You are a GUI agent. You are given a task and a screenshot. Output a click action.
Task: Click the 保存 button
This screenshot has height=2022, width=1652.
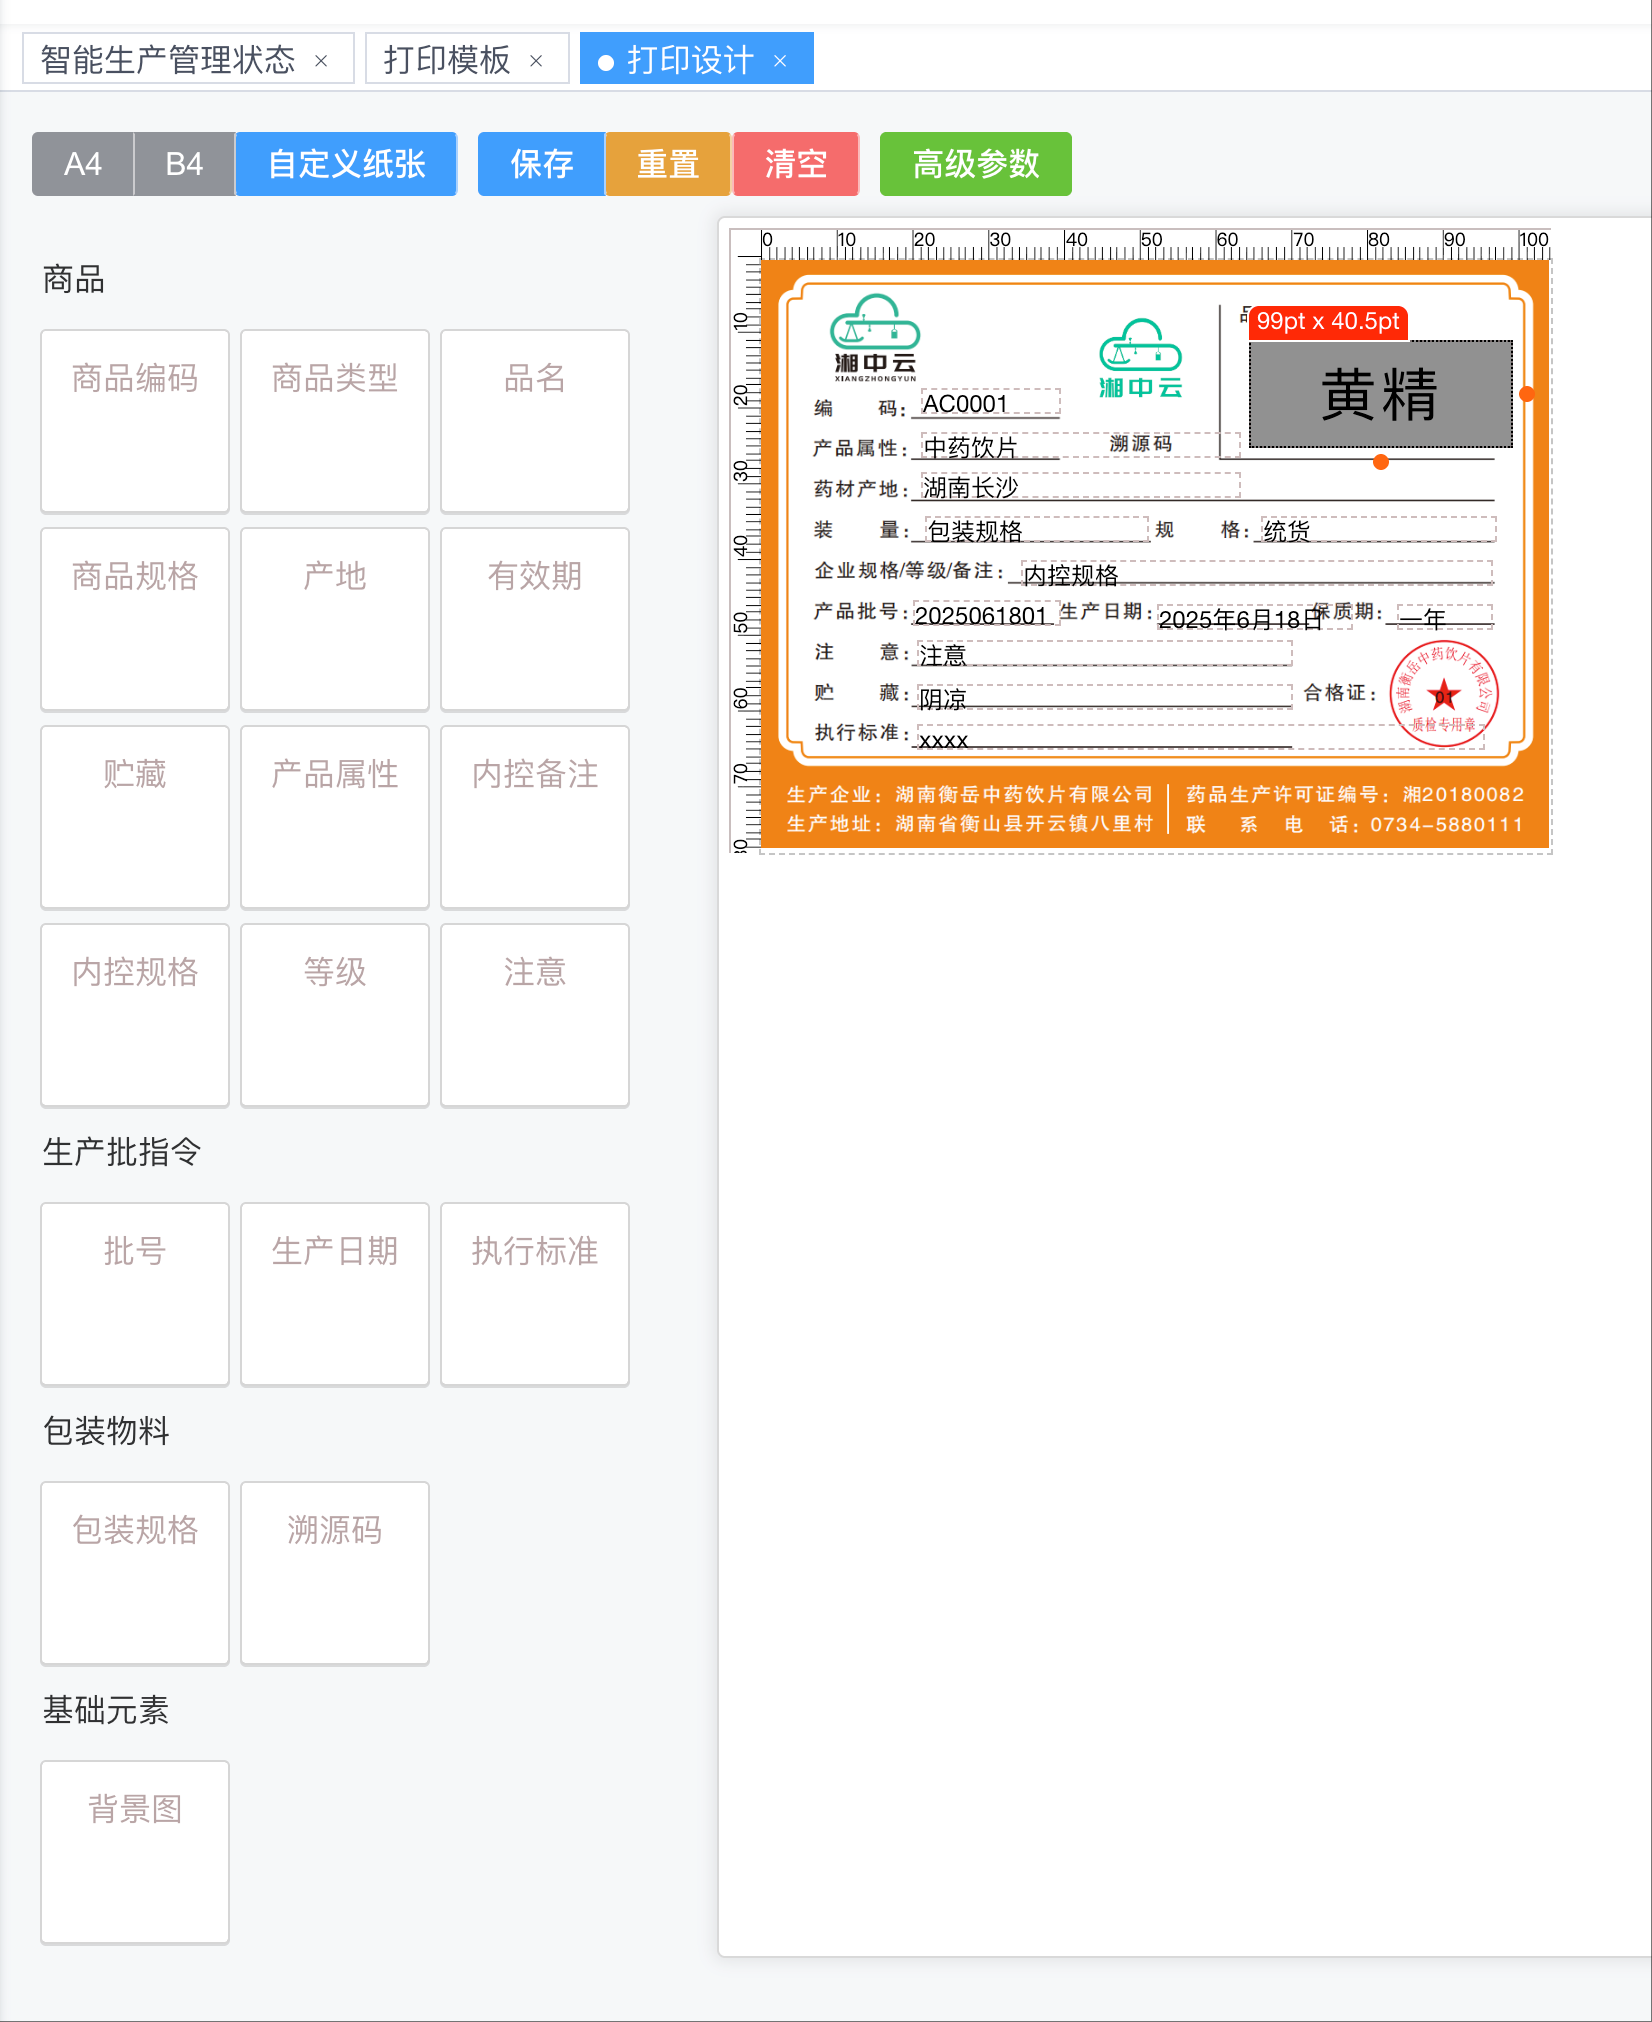point(541,164)
